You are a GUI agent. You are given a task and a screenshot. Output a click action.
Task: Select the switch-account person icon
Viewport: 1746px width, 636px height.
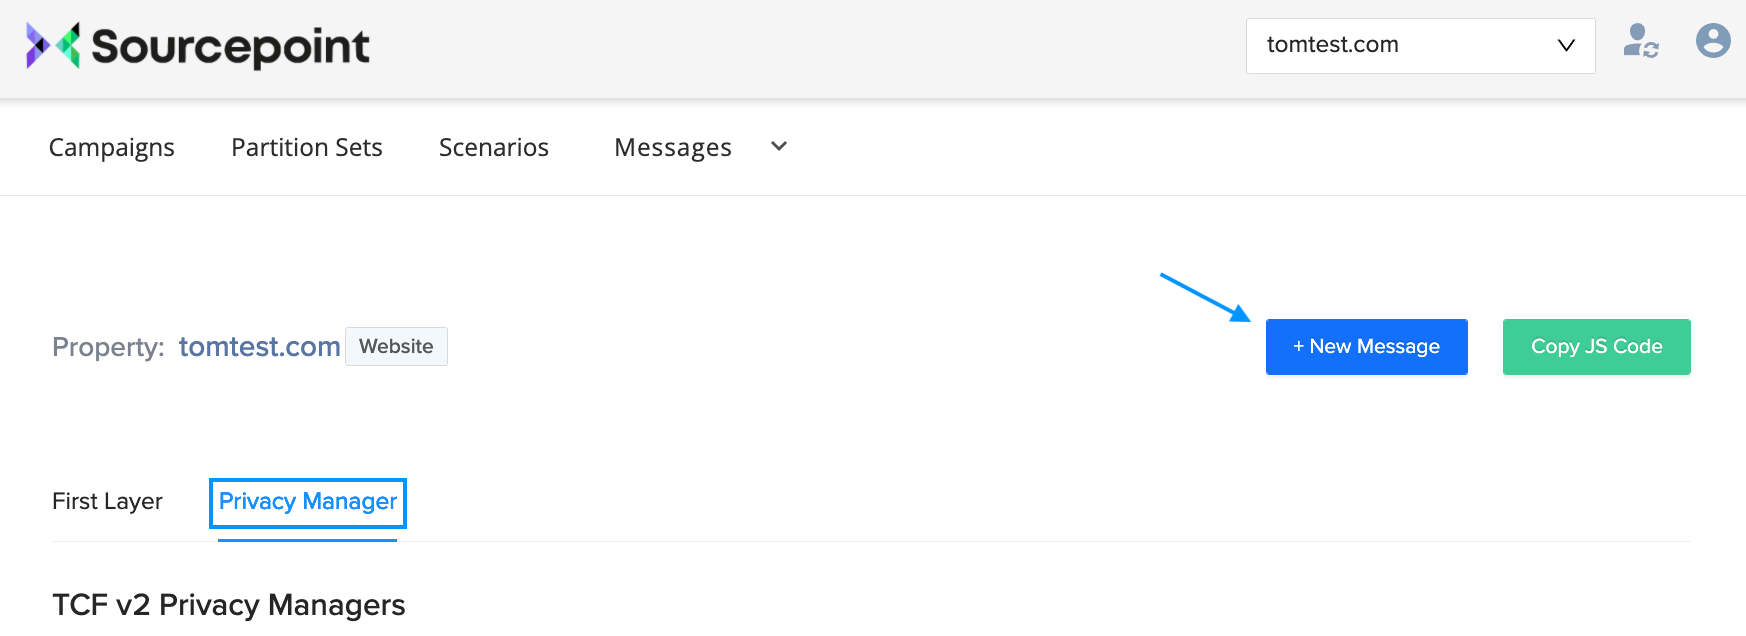tap(1638, 41)
